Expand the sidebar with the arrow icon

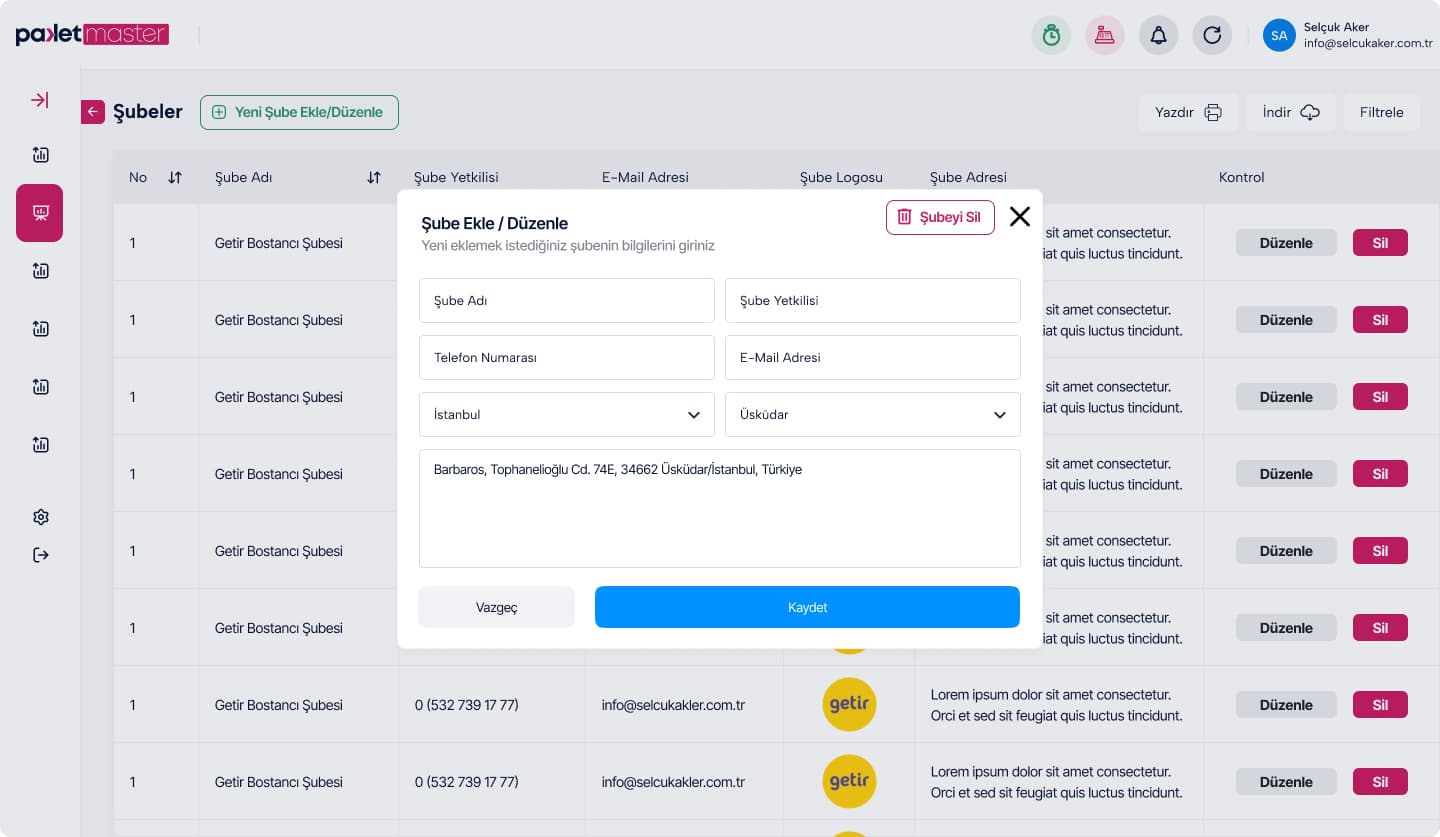[40, 100]
